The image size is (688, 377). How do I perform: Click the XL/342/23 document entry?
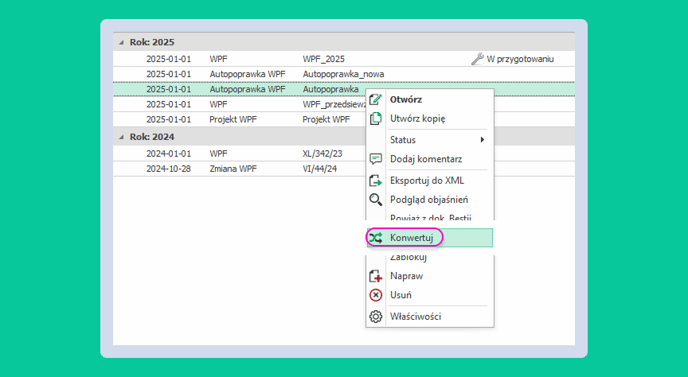pyautogui.click(x=322, y=154)
